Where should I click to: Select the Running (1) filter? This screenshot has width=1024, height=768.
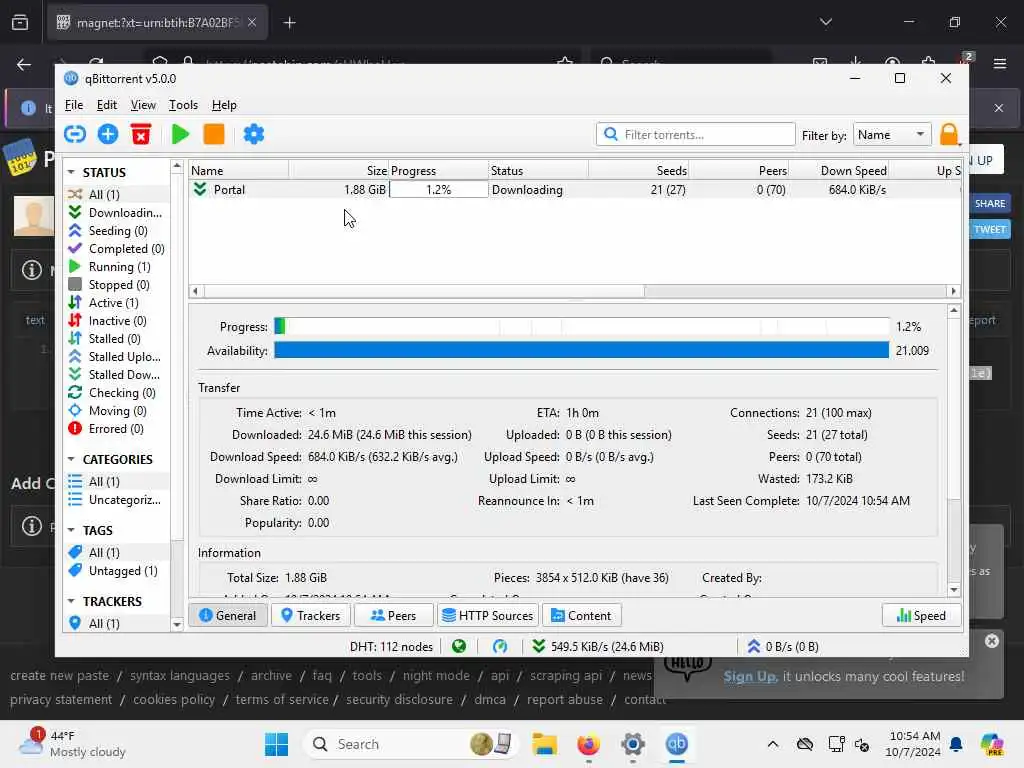click(116, 266)
